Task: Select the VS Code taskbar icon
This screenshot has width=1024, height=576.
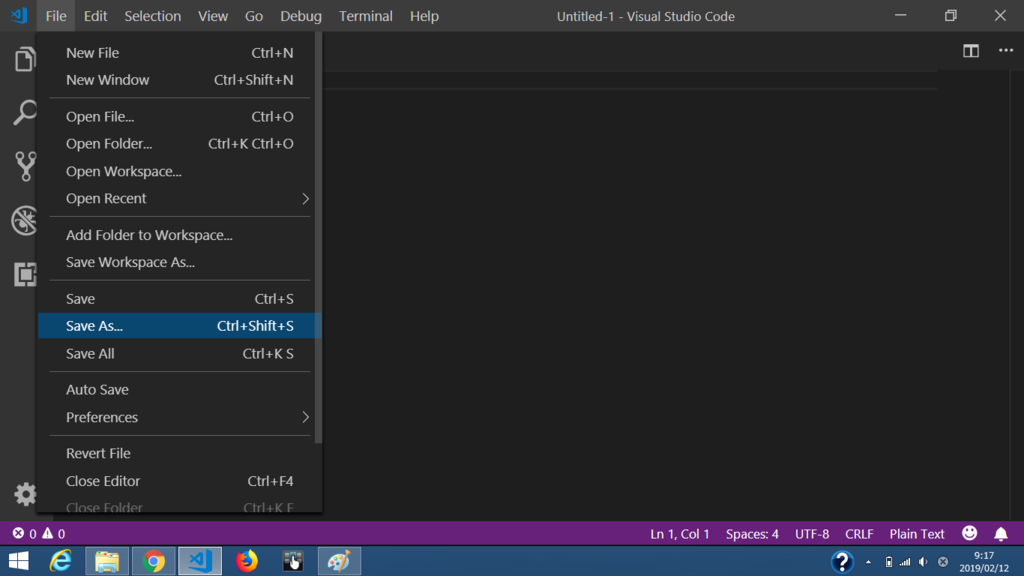Action: [200, 561]
